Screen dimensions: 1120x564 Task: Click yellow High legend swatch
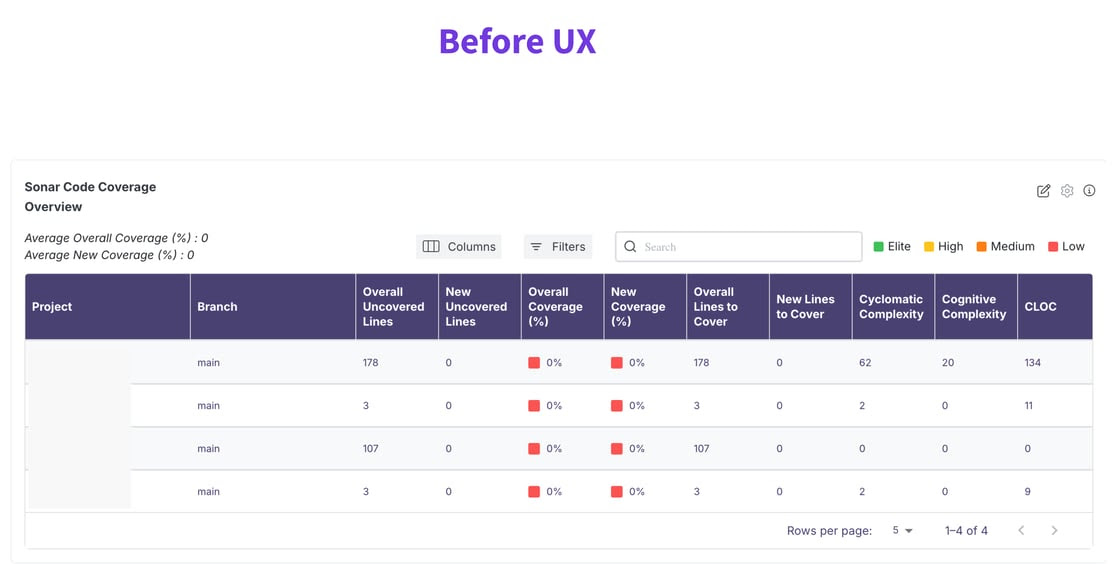(928, 247)
